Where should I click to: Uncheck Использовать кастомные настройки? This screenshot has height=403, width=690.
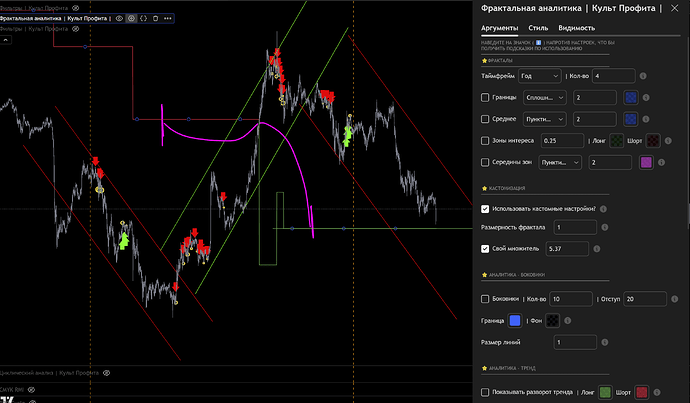pyautogui.click(x=486, y=208)
